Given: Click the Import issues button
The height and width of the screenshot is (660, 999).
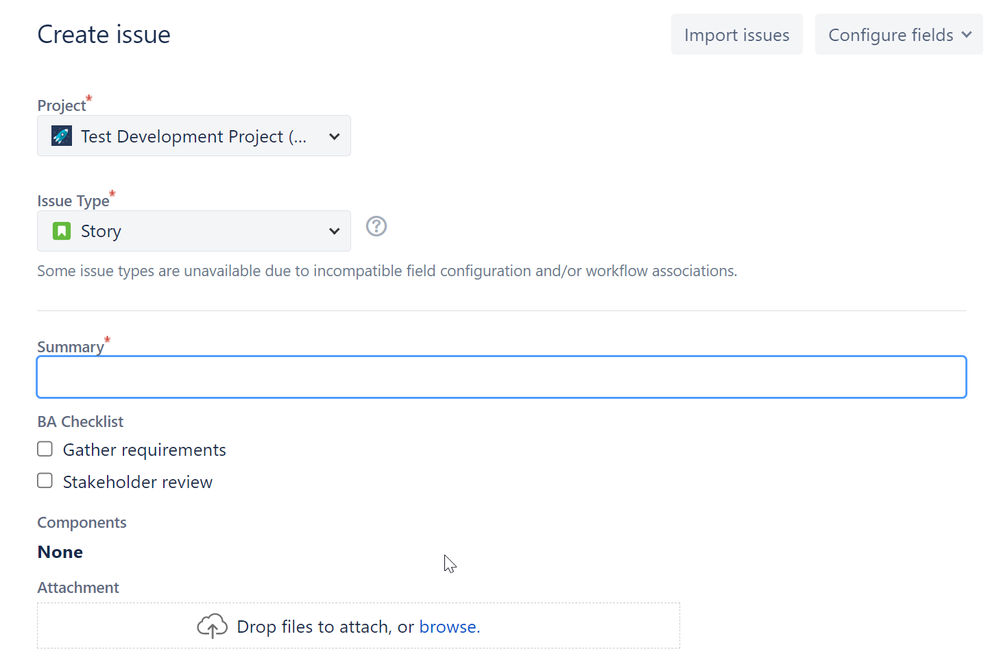Looking at the screenshot, I should (737, 35).
